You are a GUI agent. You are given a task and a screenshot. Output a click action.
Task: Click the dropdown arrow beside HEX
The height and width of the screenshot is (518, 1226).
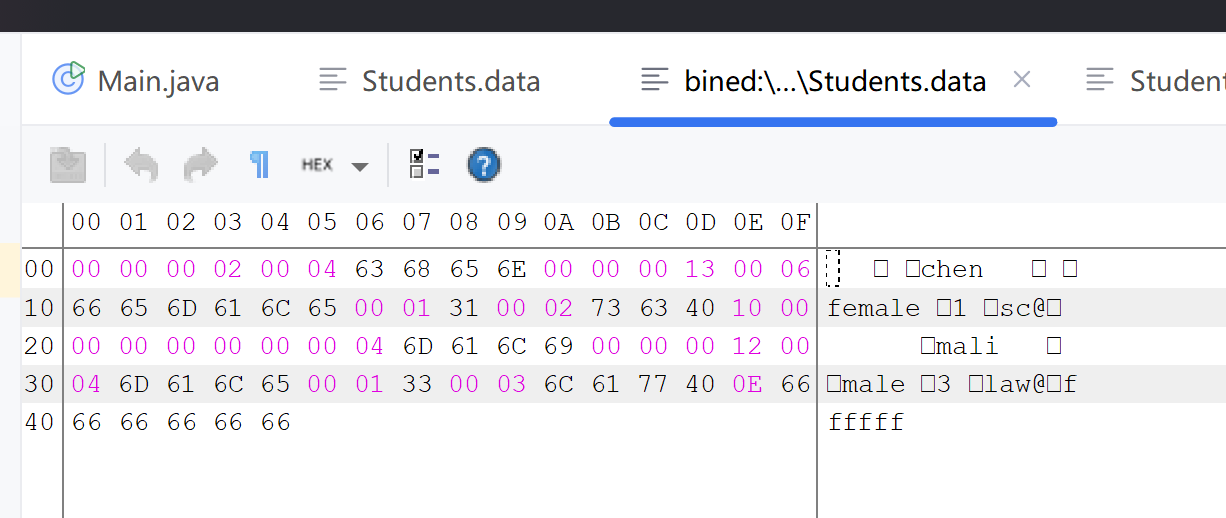[x=360, y=167]
